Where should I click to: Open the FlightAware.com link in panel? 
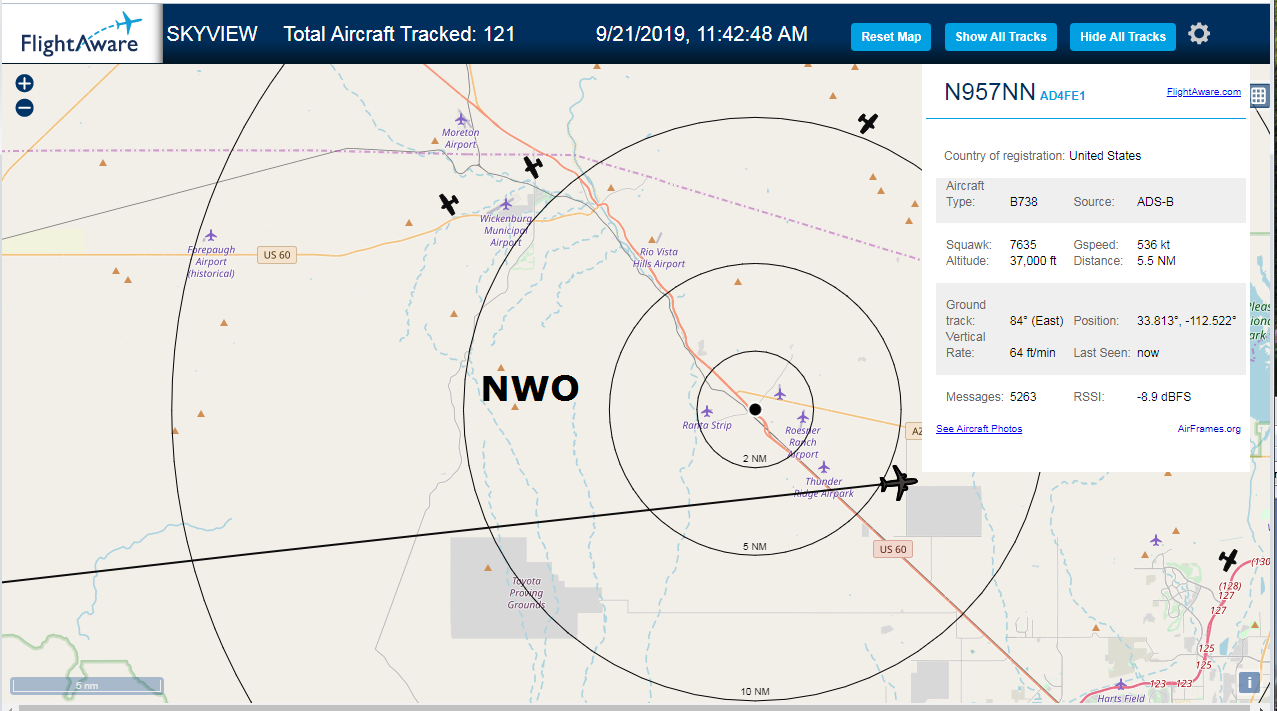pos(1203,92)
